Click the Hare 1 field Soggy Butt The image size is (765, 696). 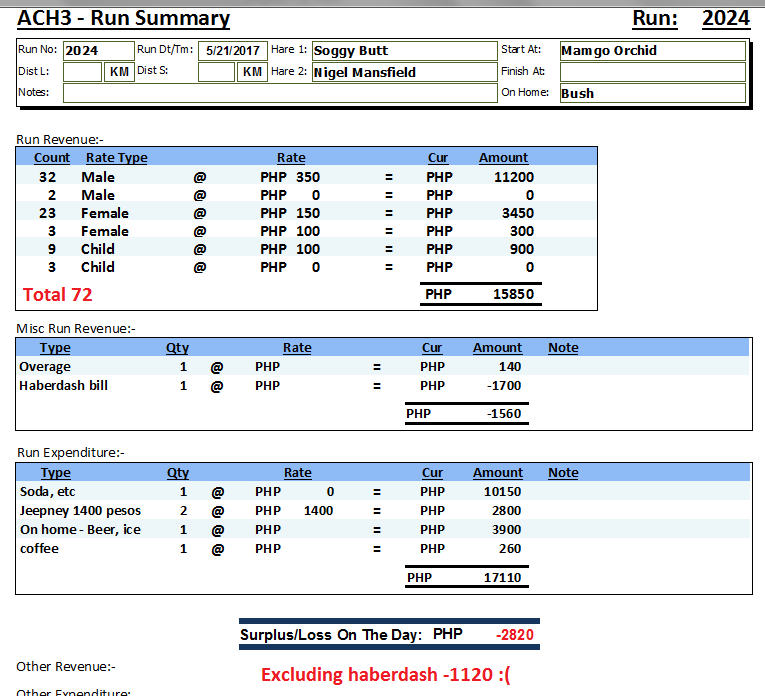click(x=404, y=51)
